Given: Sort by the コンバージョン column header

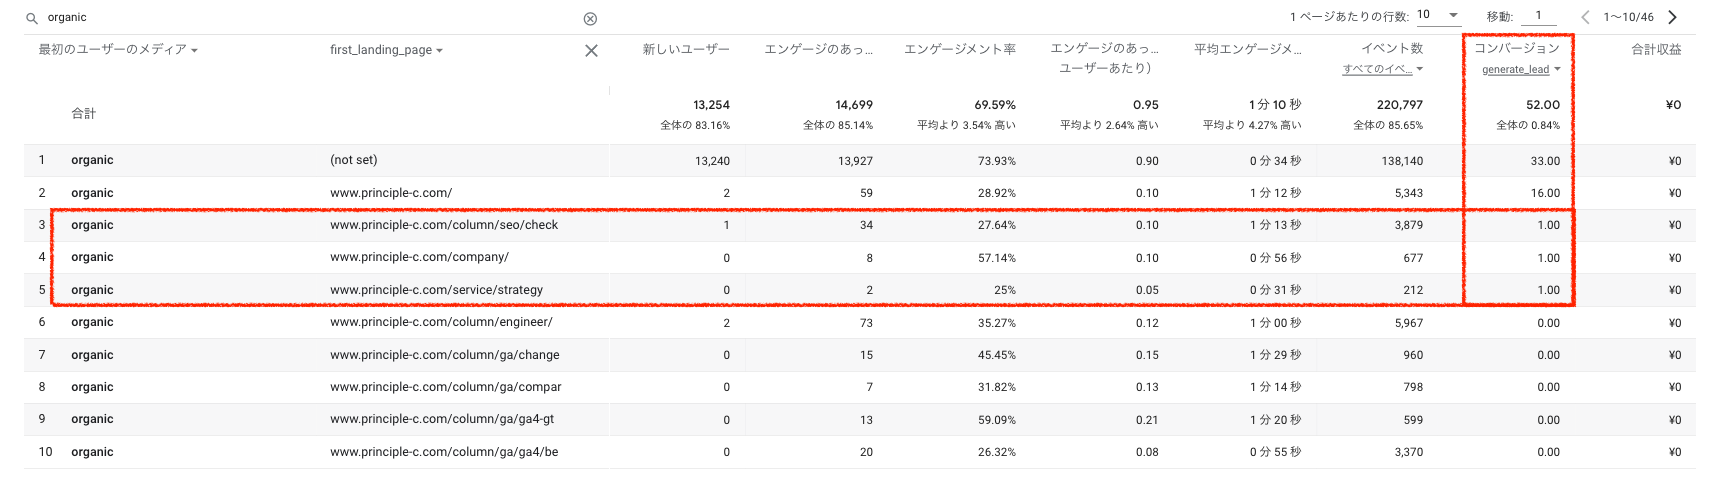Looking at the screenshot, I should pyautogui.click(x=1517, y=48).
